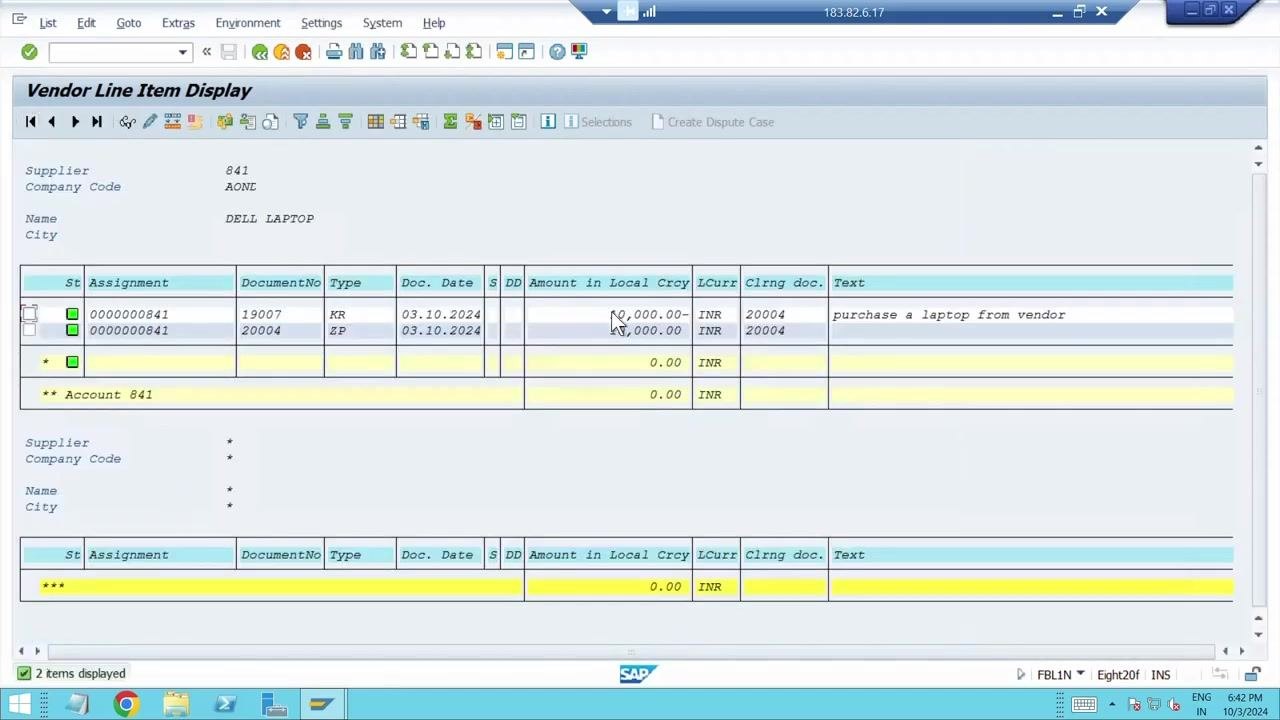Show hidden Windows system tray icons
Screen dimensions: 1280x720
pyautogui.click(x=1112, y=704)
